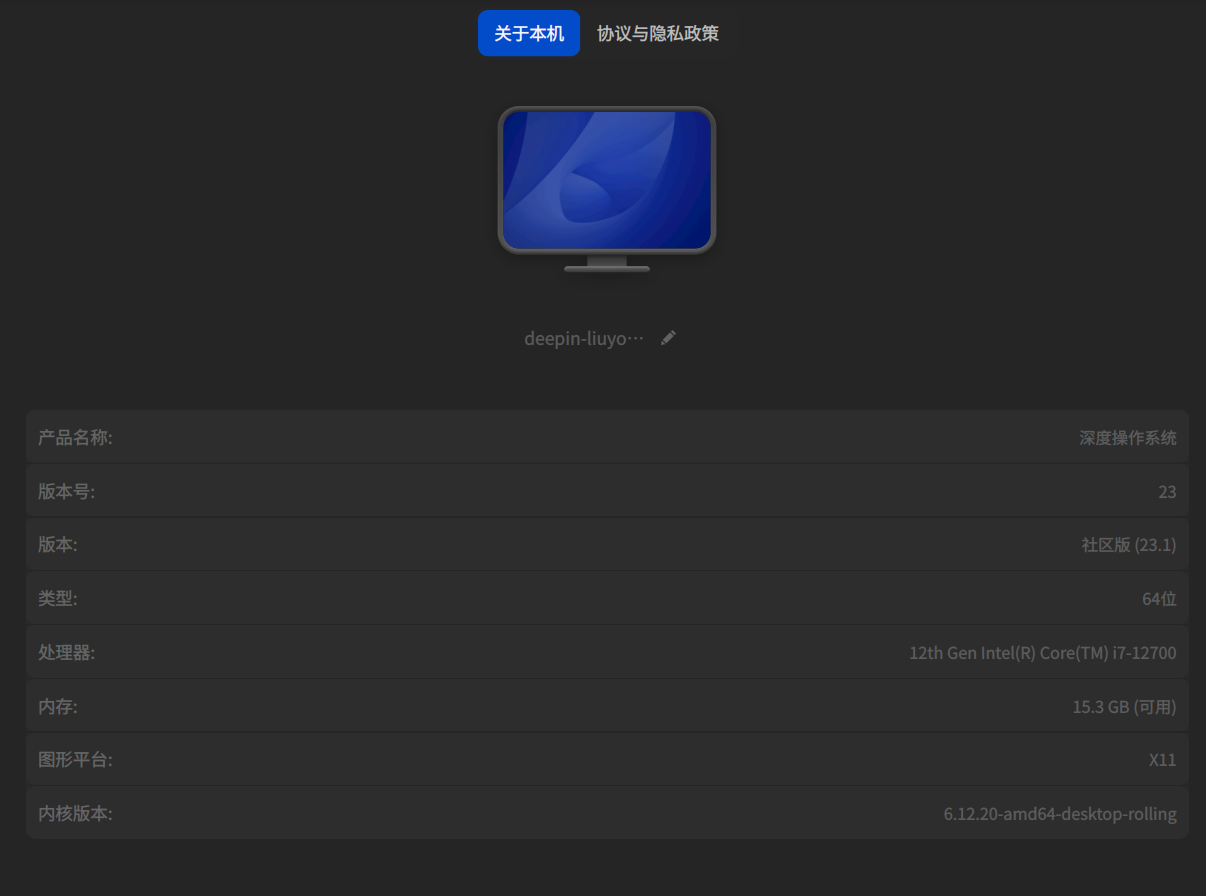Click the 类型 label

[x=57, y=598]
